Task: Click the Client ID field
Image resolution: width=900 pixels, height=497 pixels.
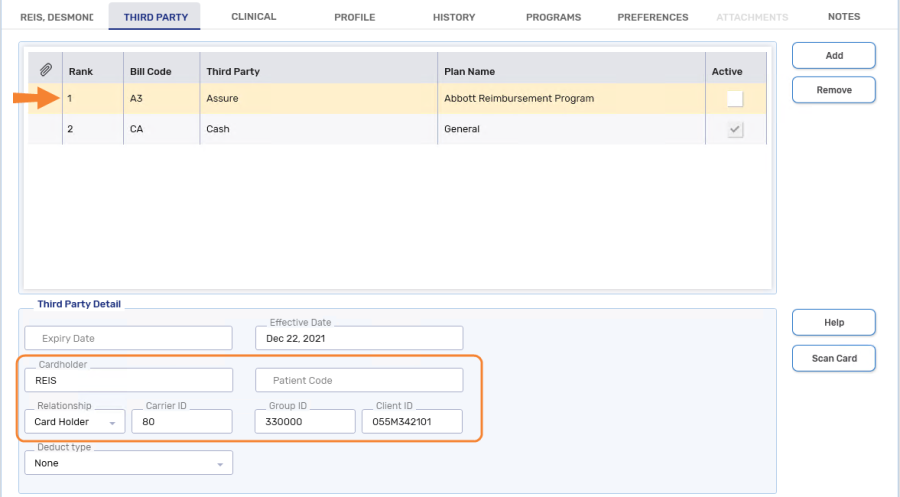Action: point(411,422)
